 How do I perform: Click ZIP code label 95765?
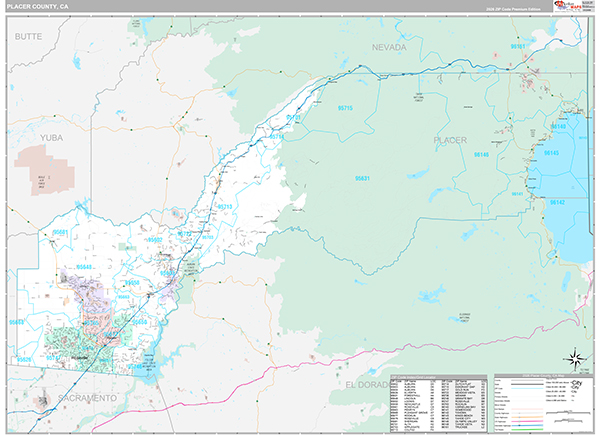(x=91, y=323)
